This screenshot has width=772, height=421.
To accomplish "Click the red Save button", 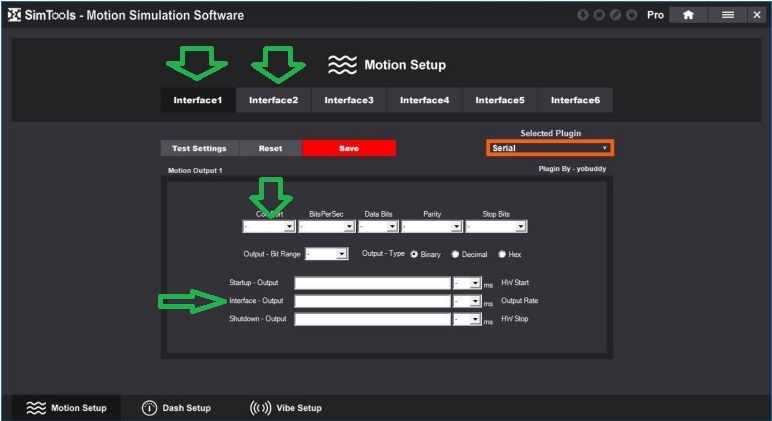I will pyautogui.click(x=349, y=148).
